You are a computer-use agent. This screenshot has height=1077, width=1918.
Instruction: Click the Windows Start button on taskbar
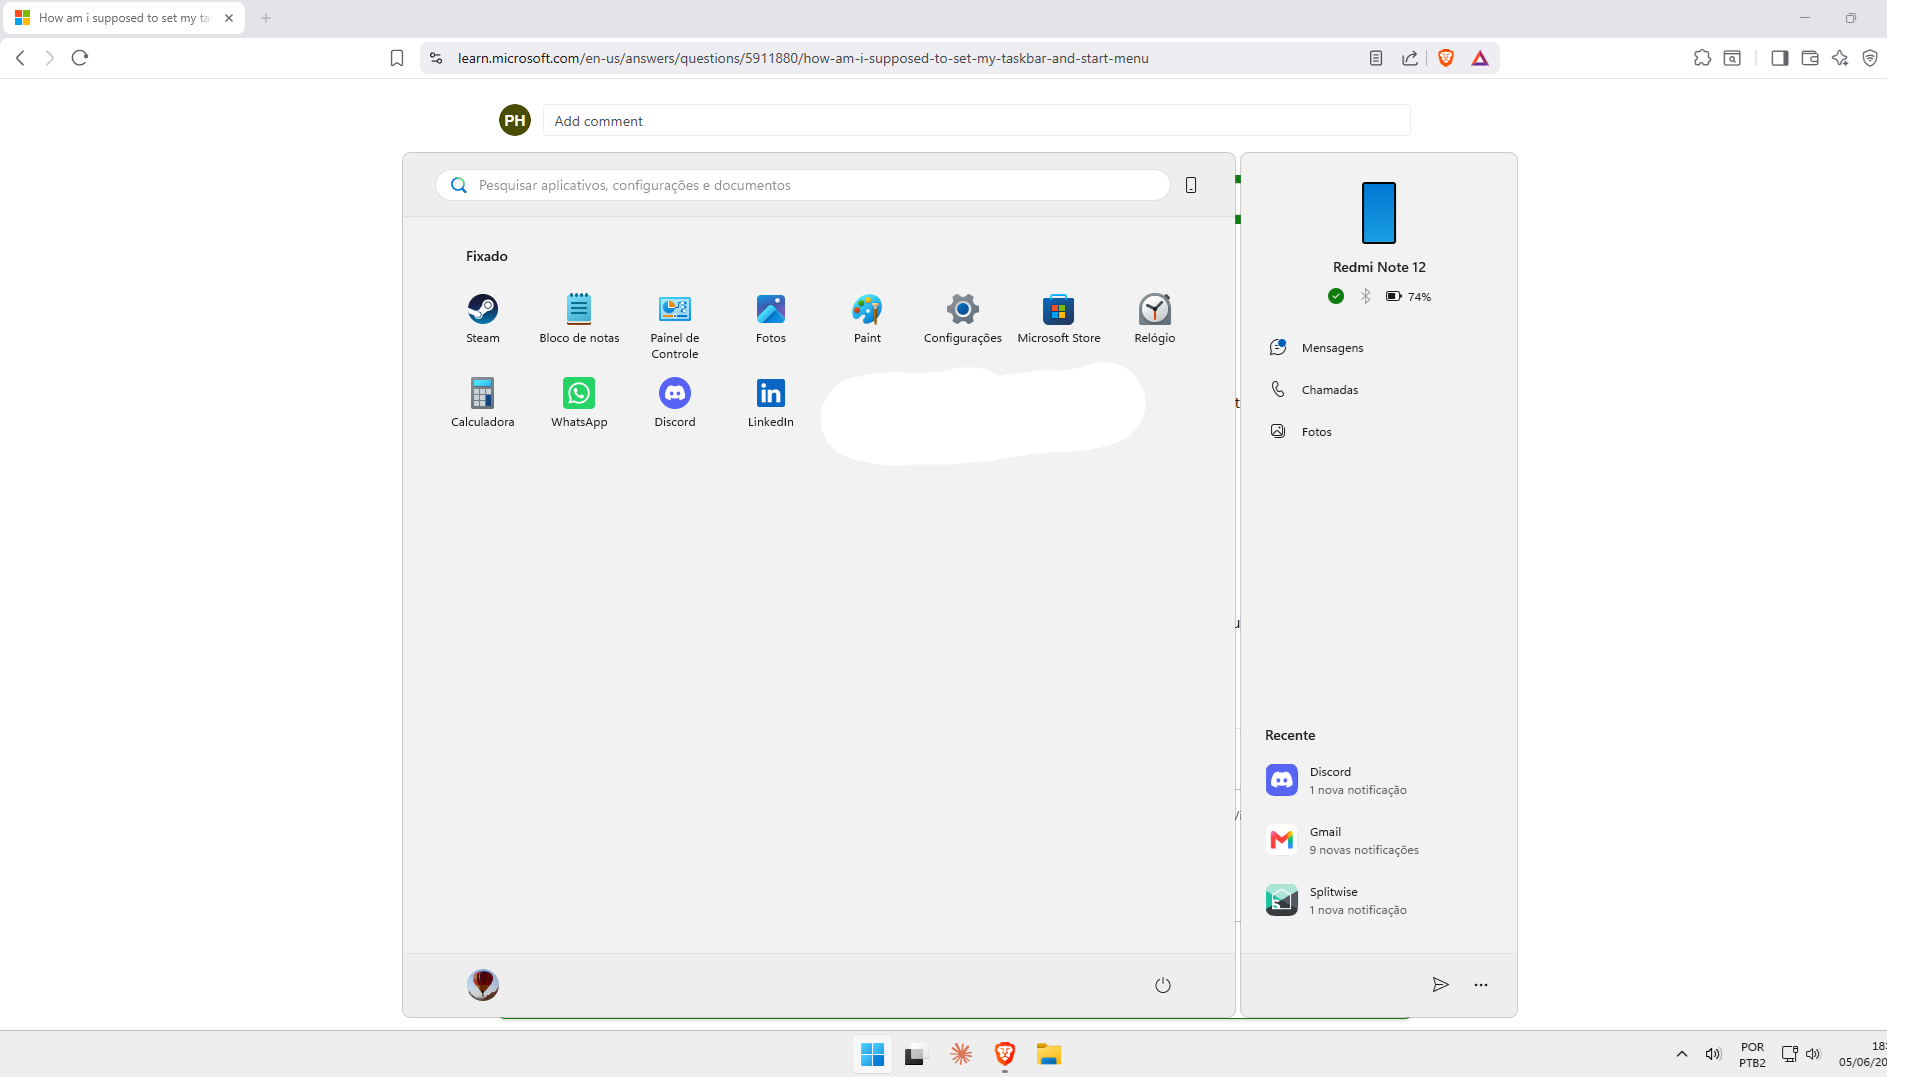[872, 1054]
